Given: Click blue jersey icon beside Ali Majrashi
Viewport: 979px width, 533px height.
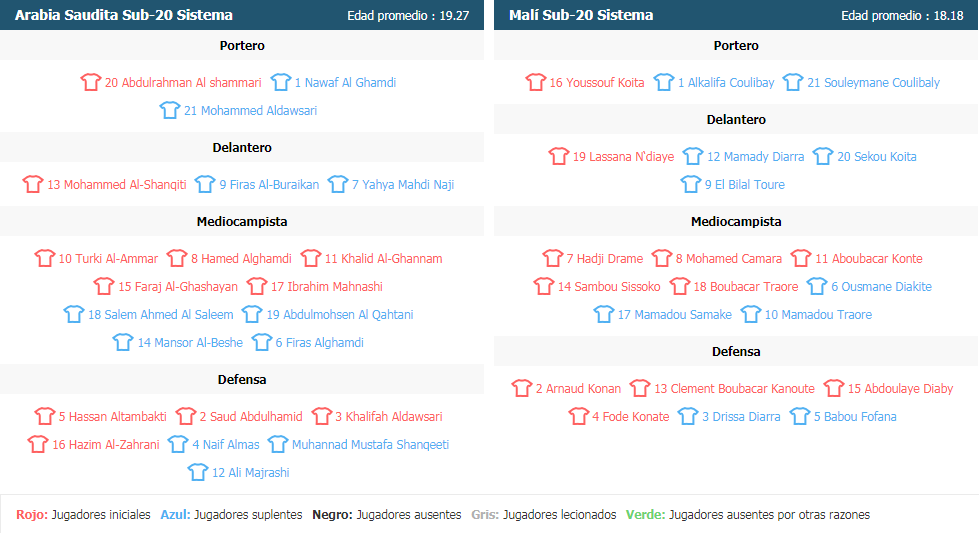Looking at the screenshot, I should [x=198, y=472].
